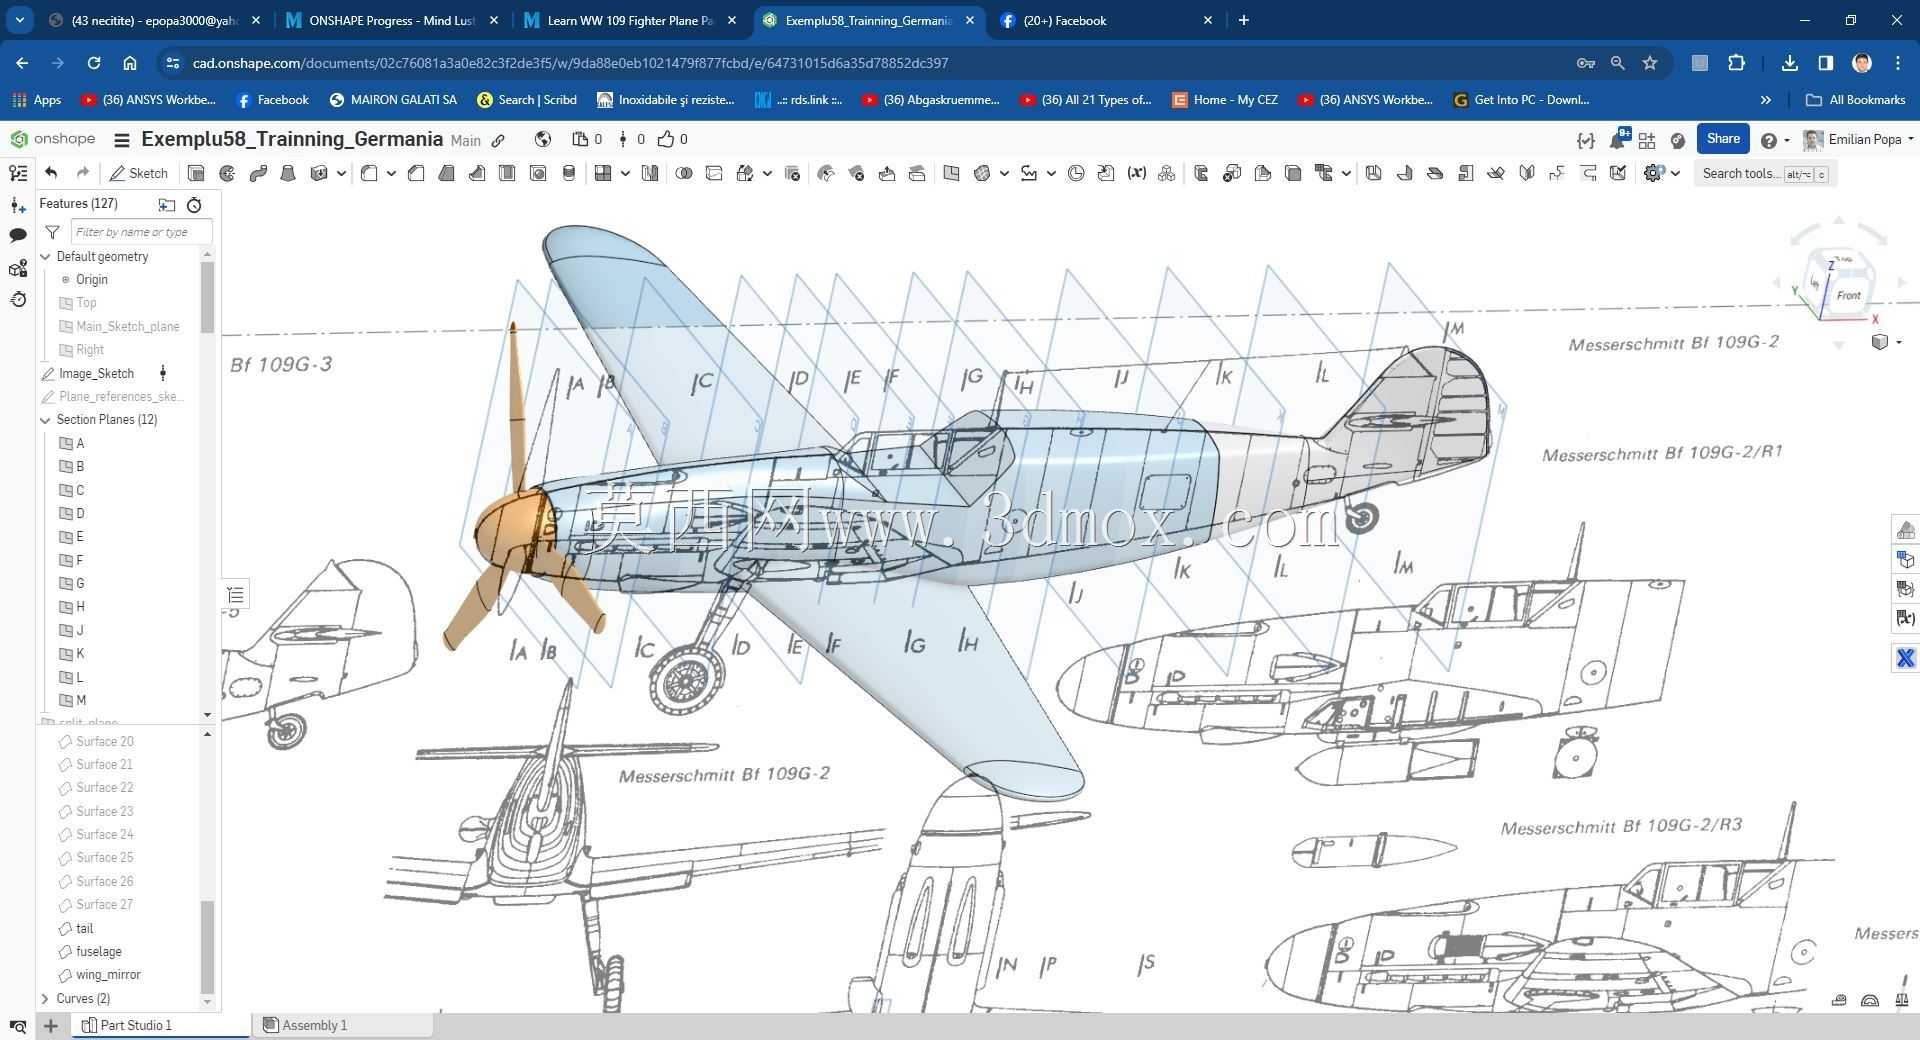Select the fuselage feature
The height and width of the screenshot is (1040, 1920).
pyautogui.click(x=98, y=952)
